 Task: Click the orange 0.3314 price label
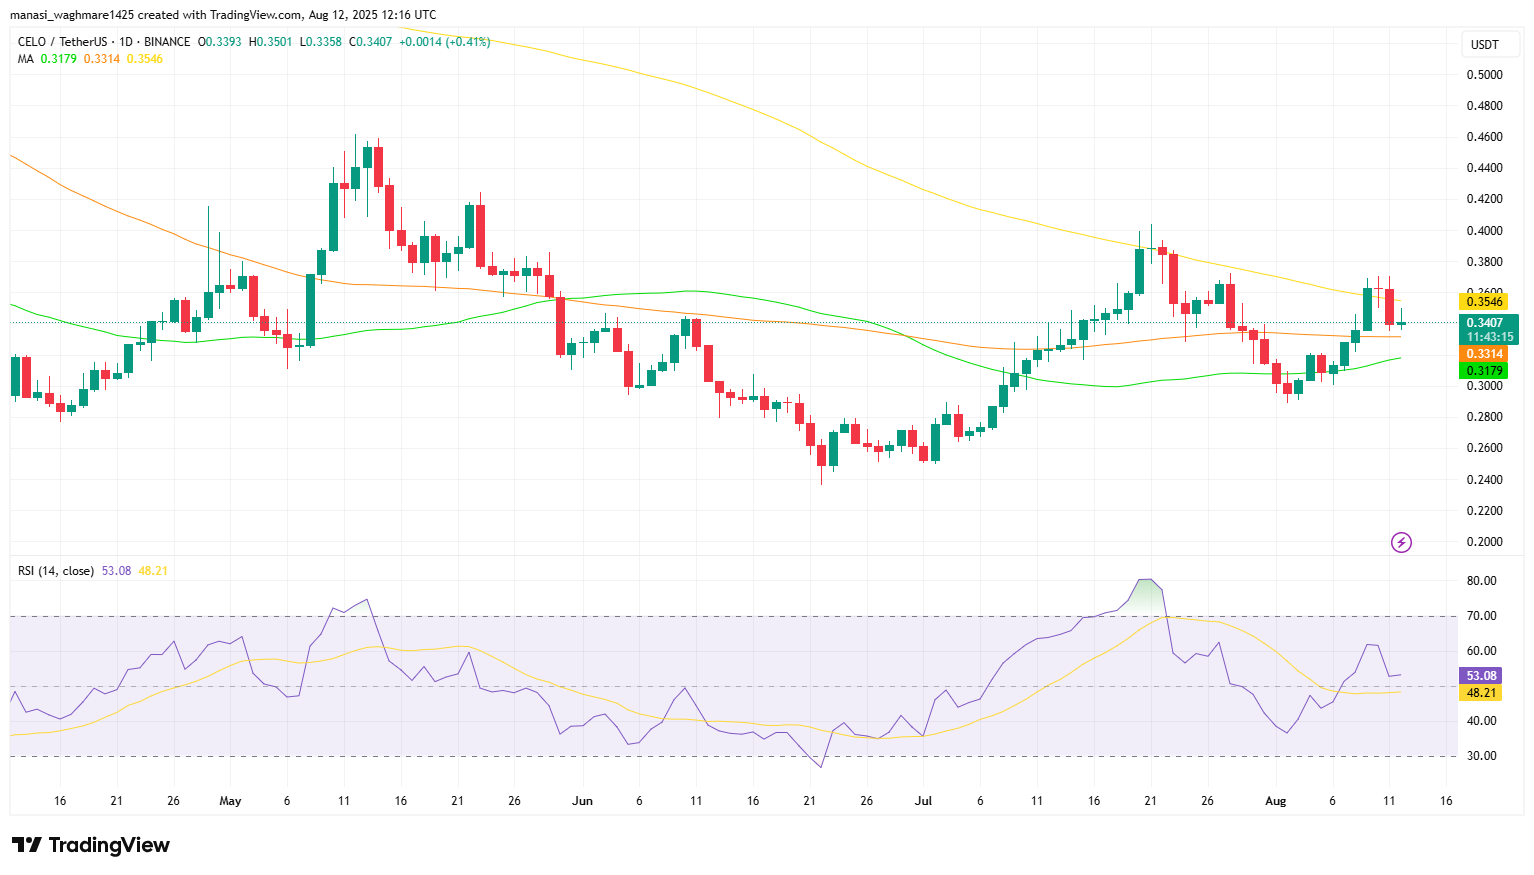point(1486,354)
